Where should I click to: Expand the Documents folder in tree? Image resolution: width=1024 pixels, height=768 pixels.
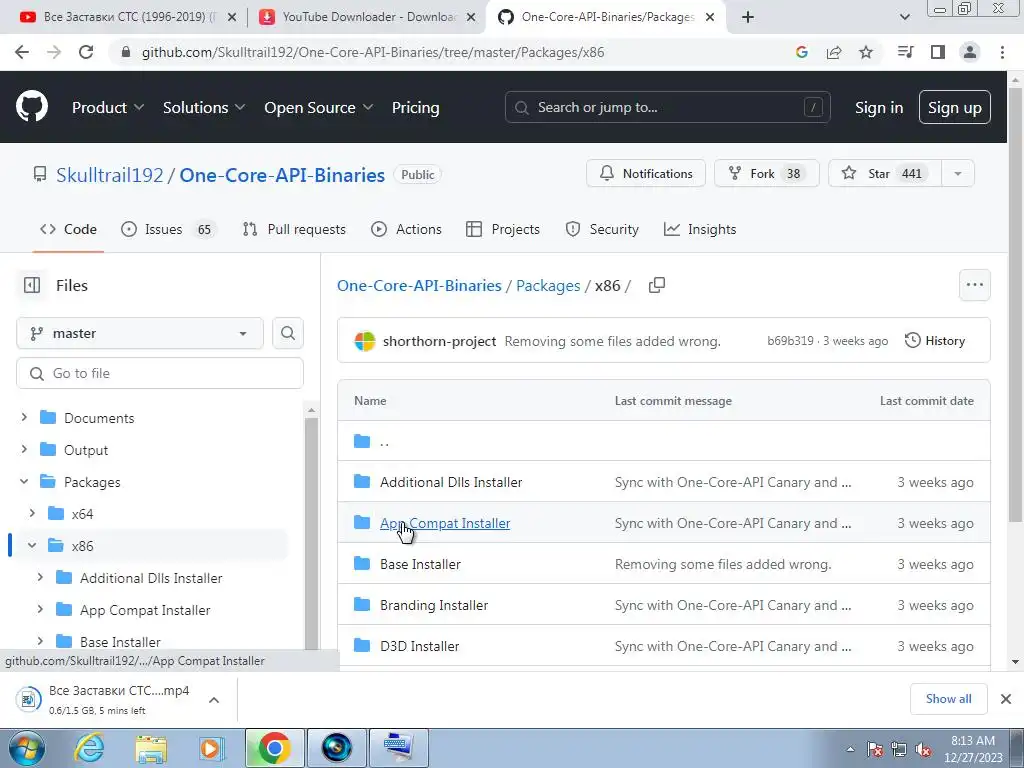click(24, 417)
